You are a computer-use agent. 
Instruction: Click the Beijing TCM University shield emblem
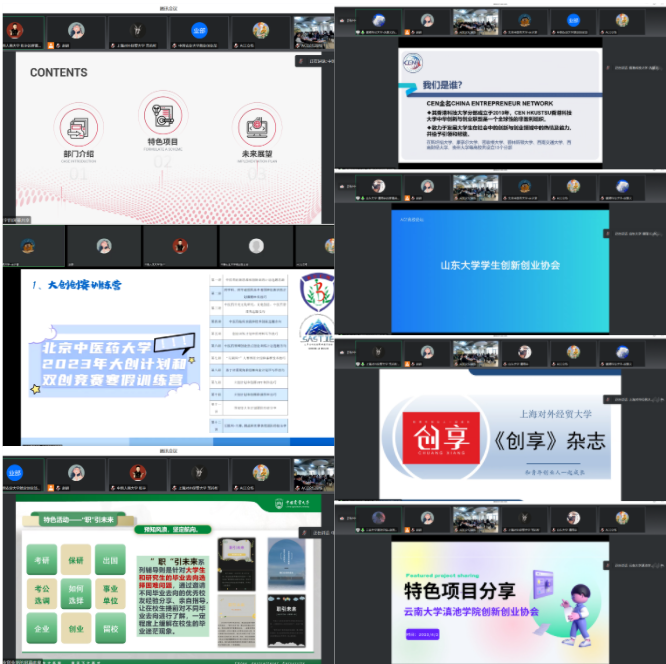(x=316, y=294)
